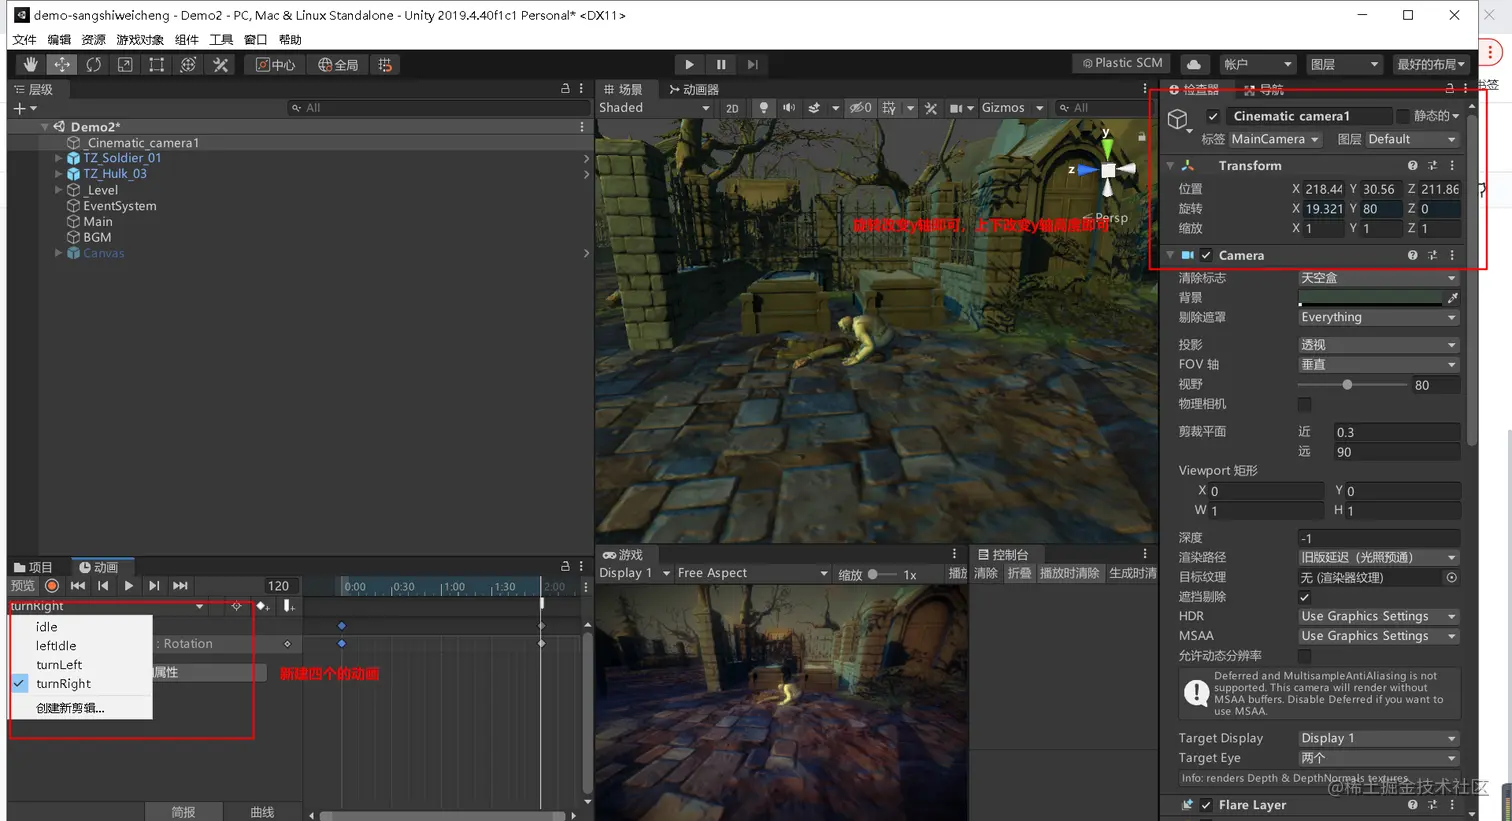The width and height of the screenshot is (1512, 821).
Task: Toggle scene lighting bulb icon
Action: click(764, 108)
